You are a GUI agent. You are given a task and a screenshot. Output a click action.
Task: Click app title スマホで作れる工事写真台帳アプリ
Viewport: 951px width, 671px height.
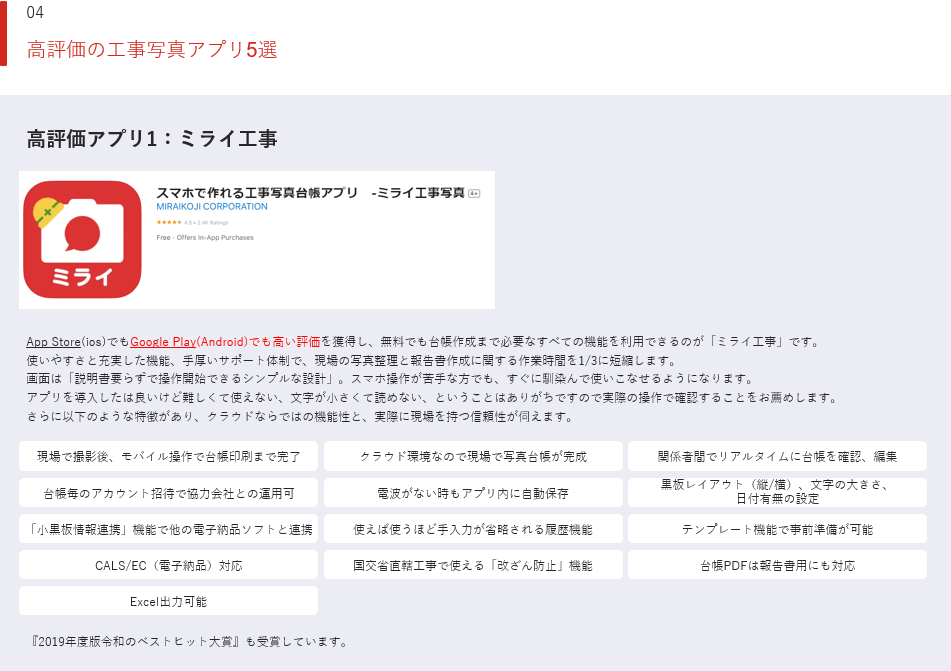click(257, 193)
